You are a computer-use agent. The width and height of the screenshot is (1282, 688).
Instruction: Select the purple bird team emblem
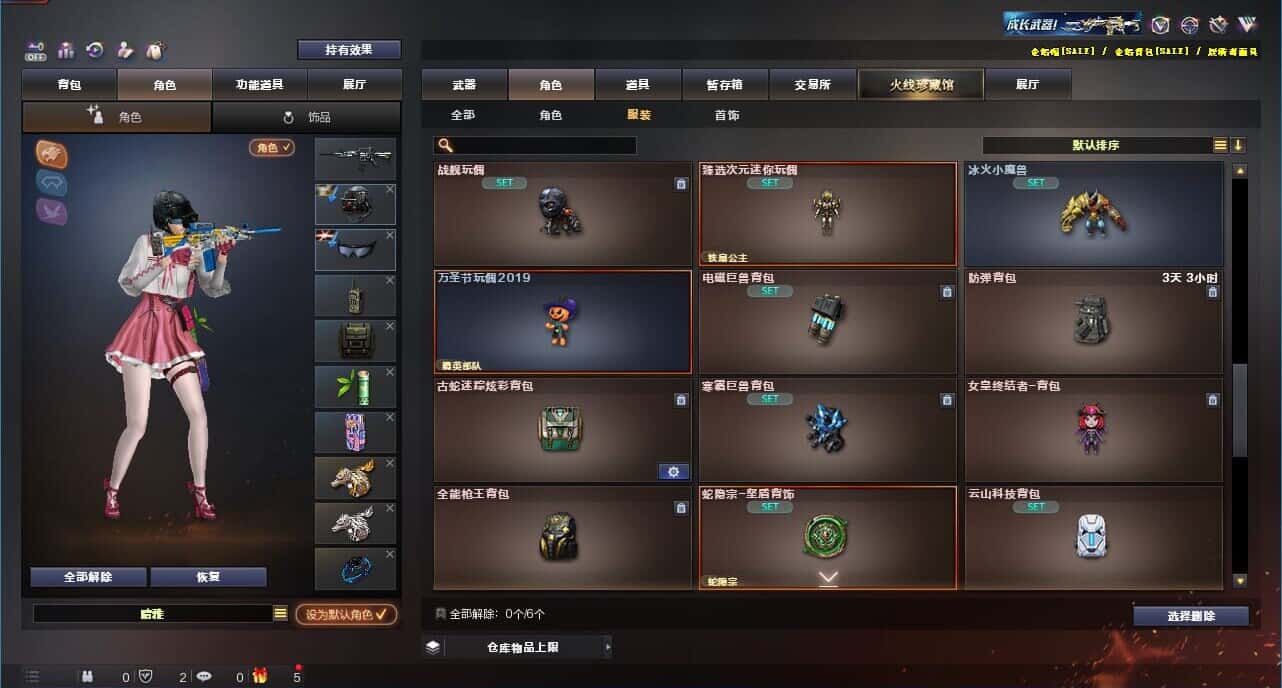pyautogui.click(x=51, y=210)
